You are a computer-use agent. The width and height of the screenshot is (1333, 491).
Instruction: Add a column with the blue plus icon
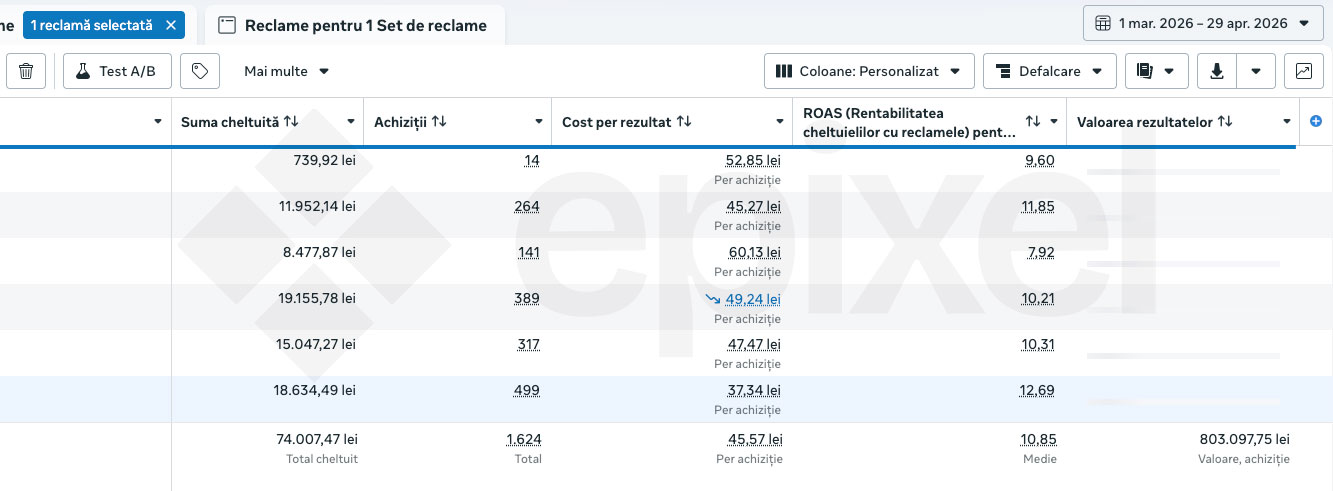(1316, 121)
